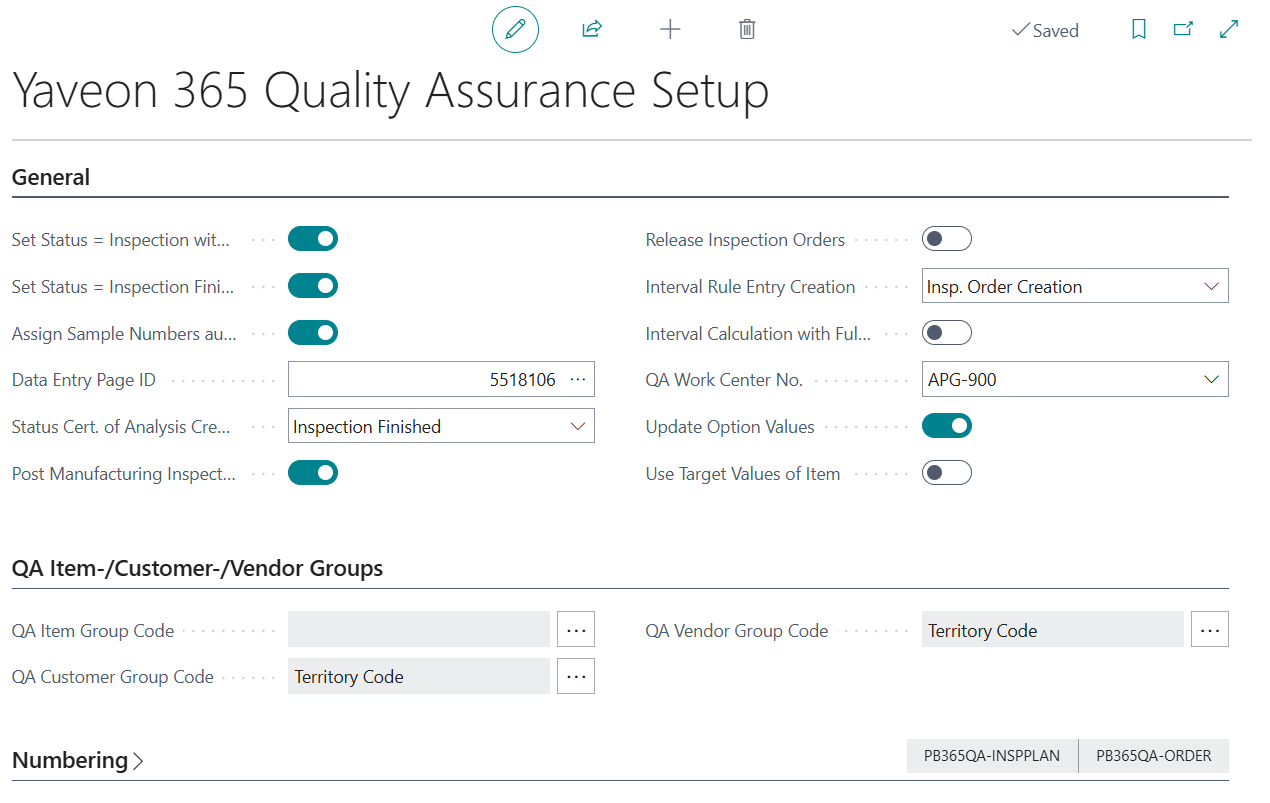Screen dimensions: 1270x803
Task: Click QA Customer Group Code Territory Code field
Action: [x=419, y=676]
